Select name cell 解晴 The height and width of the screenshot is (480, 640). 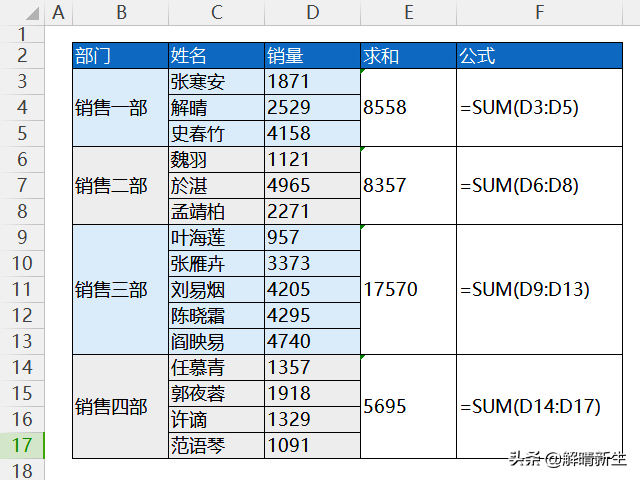pyautogui.click(x=217, y=108)
